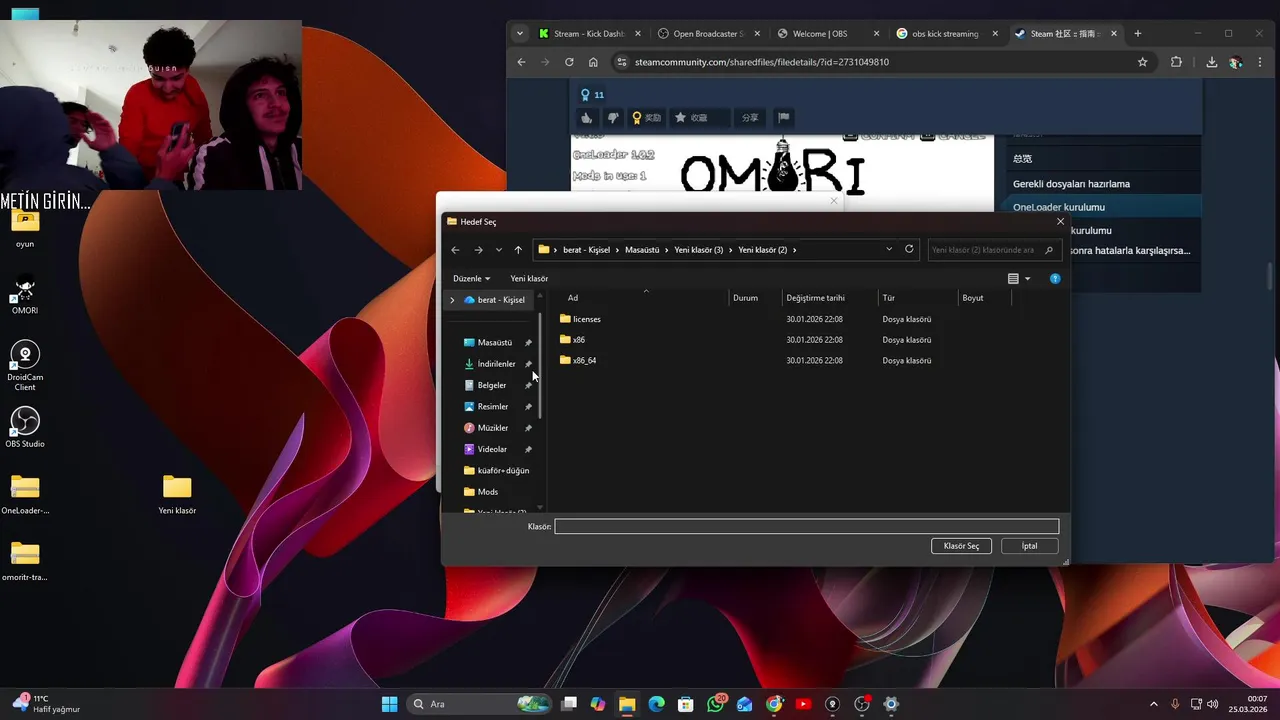This screenshot has height=720, width=1280.
Task: Expand address bar history dropdown in dialog
Action: click(x=889, y=249)
